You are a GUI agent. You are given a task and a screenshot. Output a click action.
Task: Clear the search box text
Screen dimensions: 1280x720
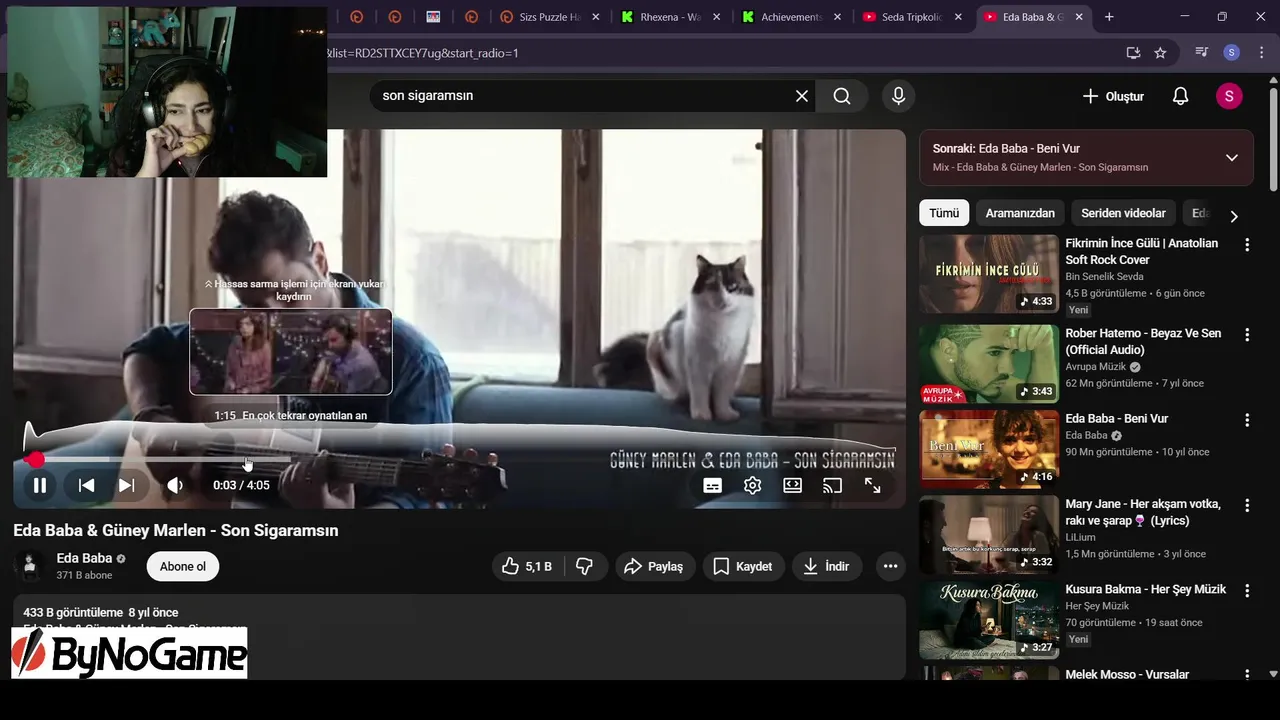pyautogui.click(x=801, y=96)
